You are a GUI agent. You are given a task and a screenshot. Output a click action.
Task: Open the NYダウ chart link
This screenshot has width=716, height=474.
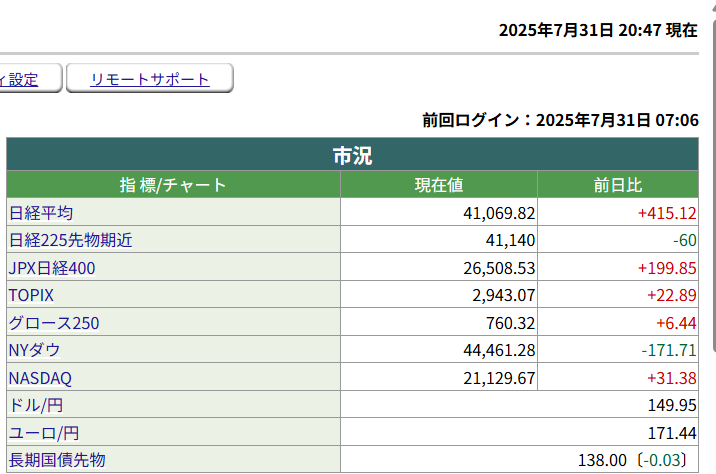(x=35, y=350)
